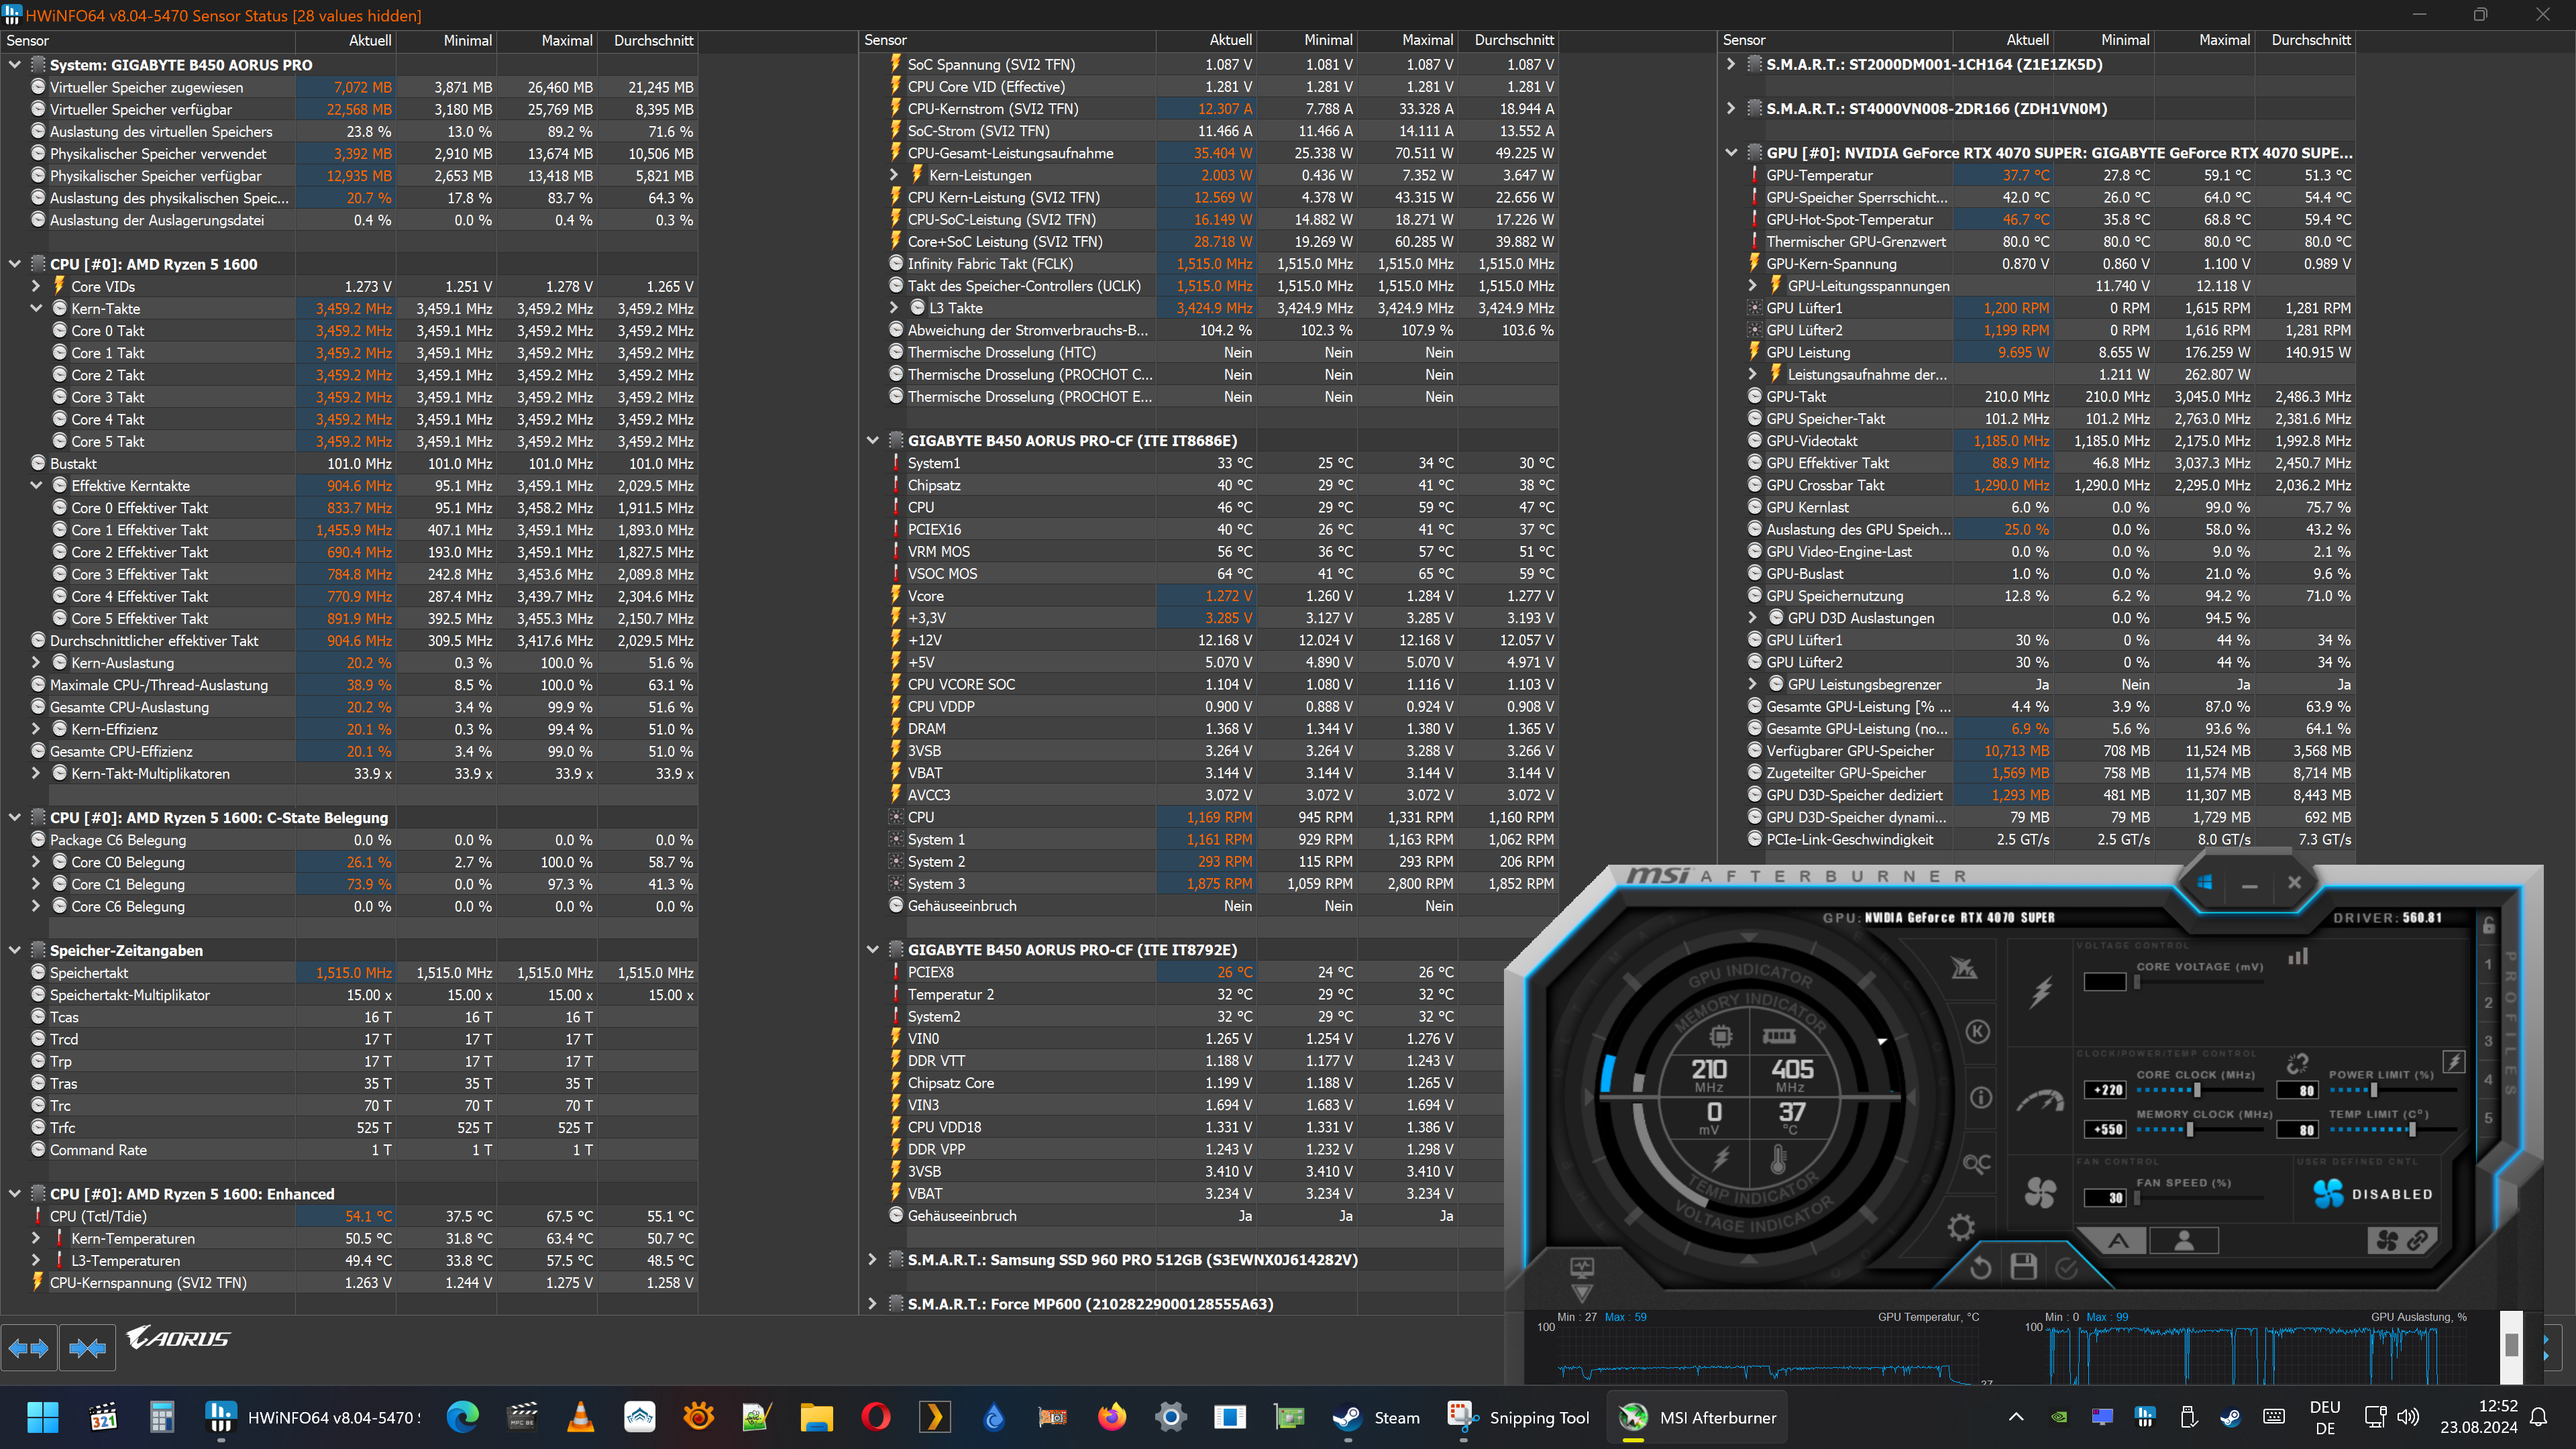
Task: Click HWiNFO collapse arrows toolbar button
Action: coord(87,1348)
